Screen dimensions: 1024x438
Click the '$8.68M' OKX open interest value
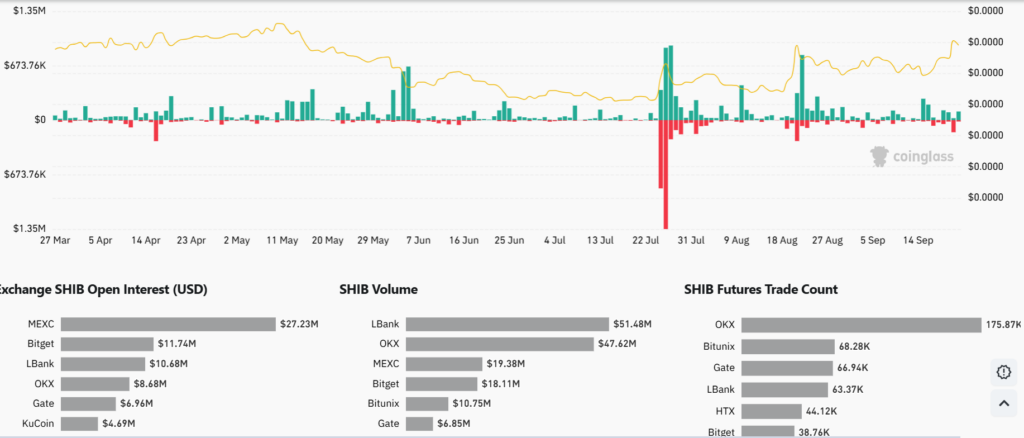click(x=150, y=384)
